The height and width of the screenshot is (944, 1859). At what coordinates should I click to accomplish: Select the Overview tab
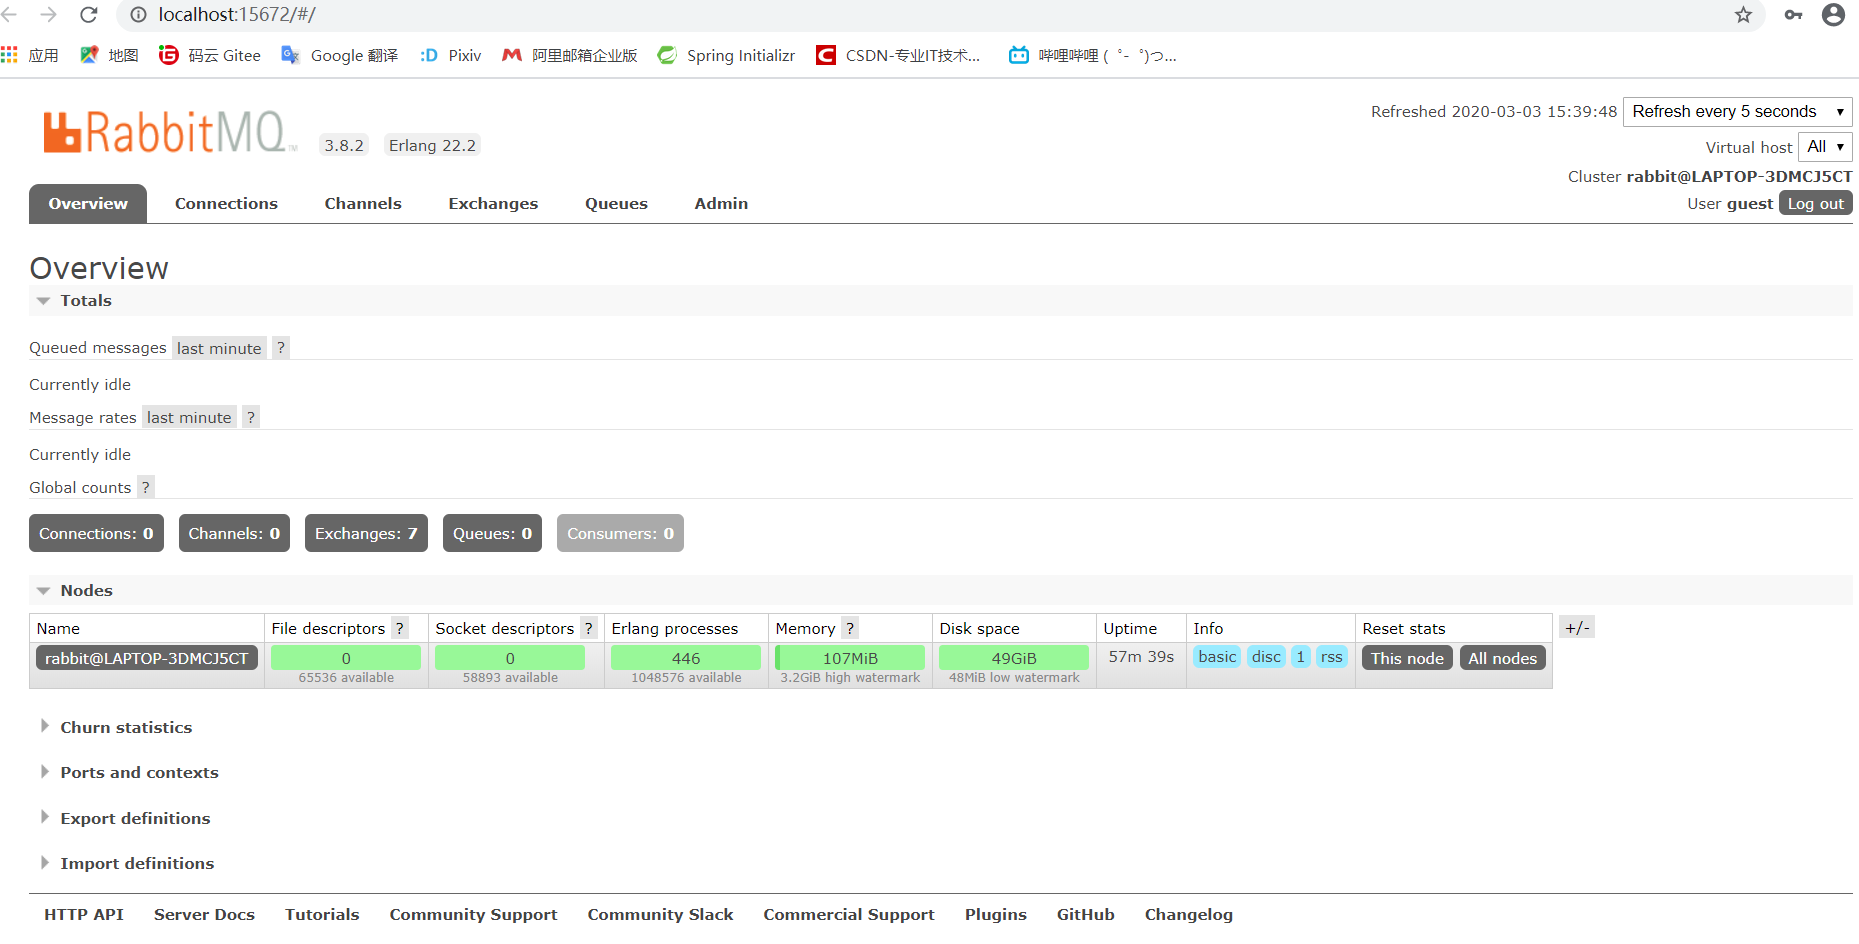pyautogui.click(x=88, y=203)
